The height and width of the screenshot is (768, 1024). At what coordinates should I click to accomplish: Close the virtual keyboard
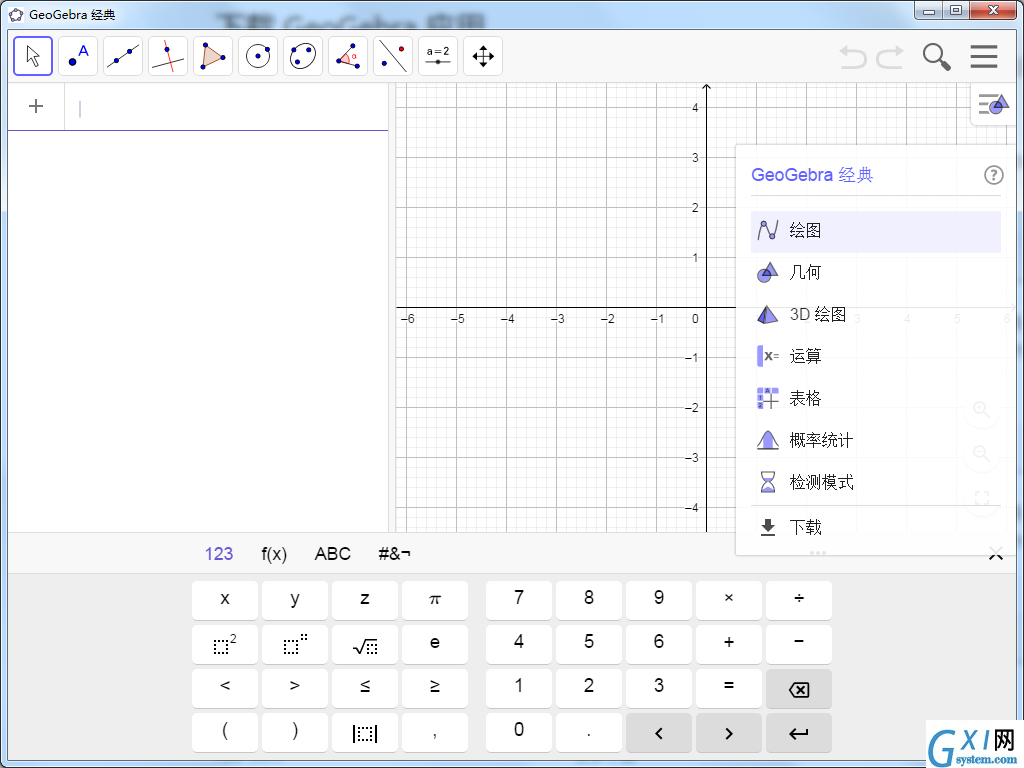996,554
